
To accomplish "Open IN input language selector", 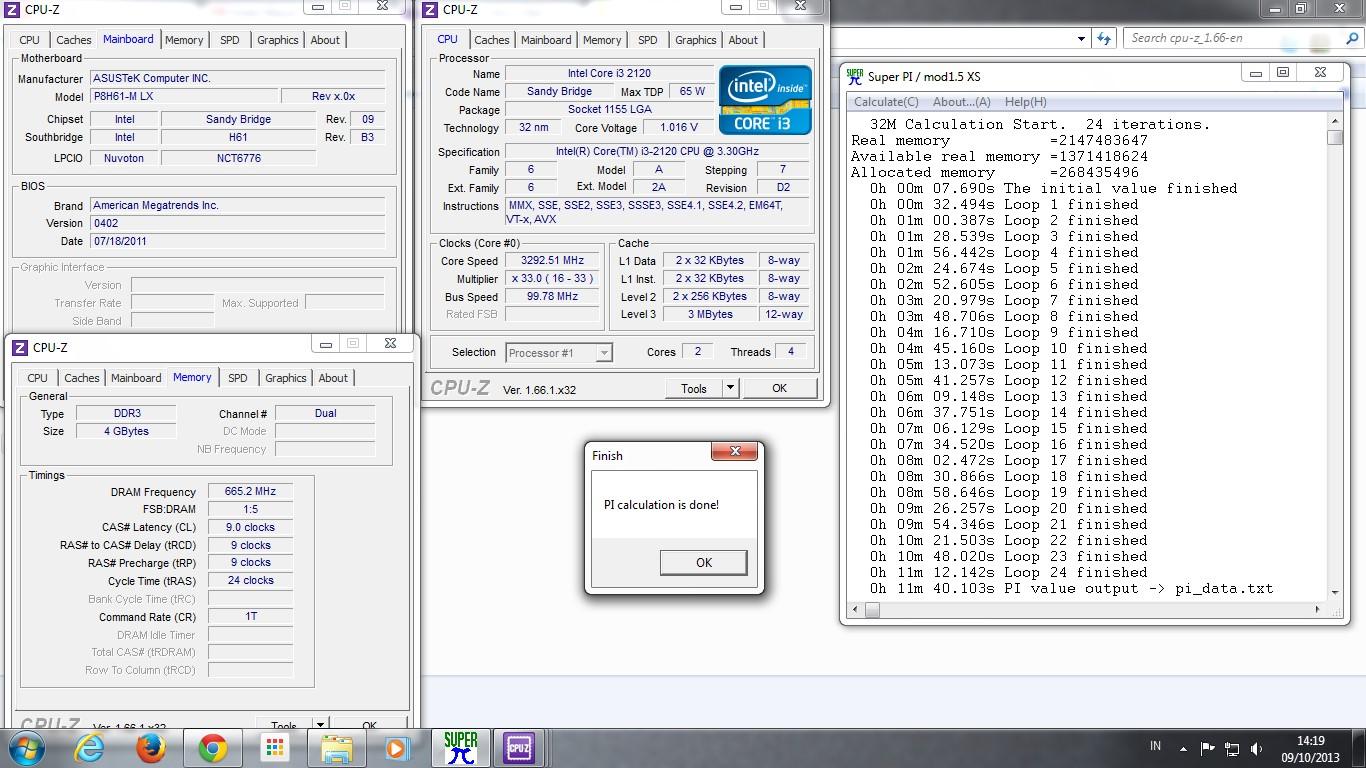I will 1156,746.
